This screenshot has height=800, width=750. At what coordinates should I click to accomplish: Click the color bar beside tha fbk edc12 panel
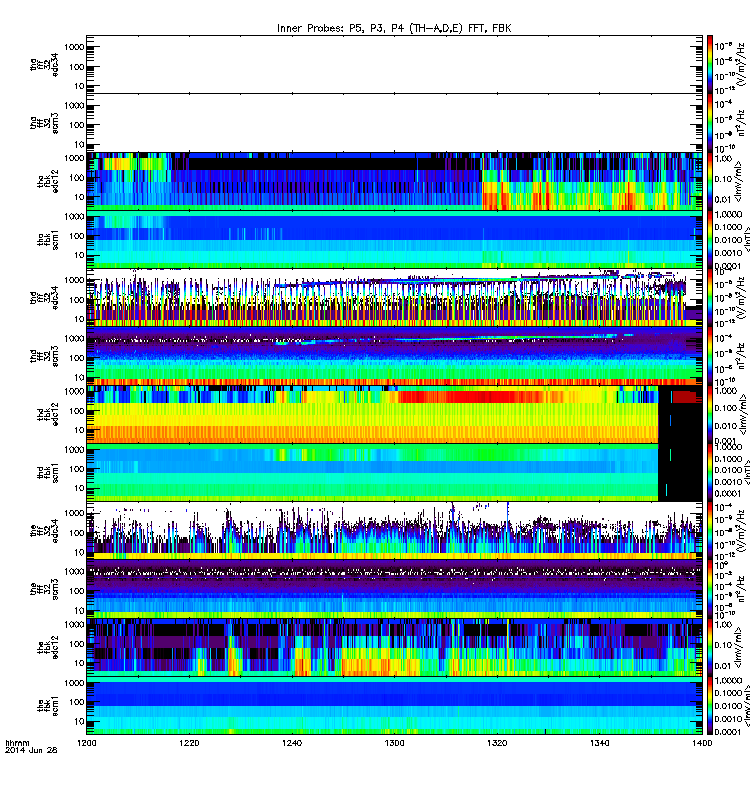(x=710, y=181)
